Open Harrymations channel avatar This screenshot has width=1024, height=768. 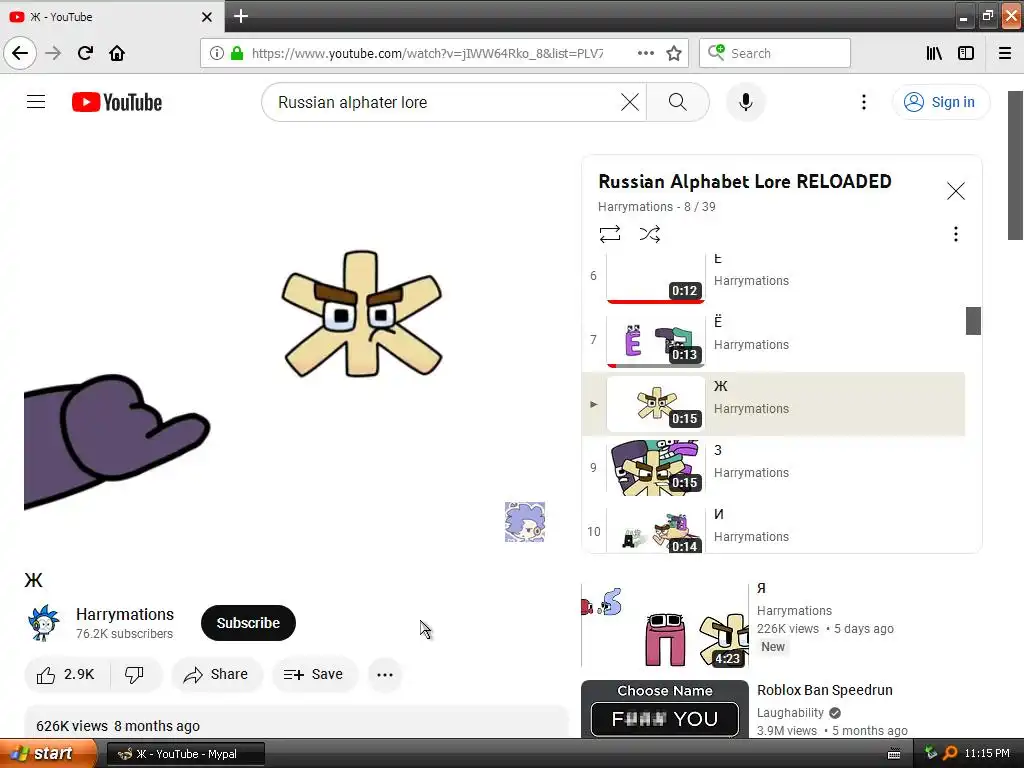tap(44, 622)
